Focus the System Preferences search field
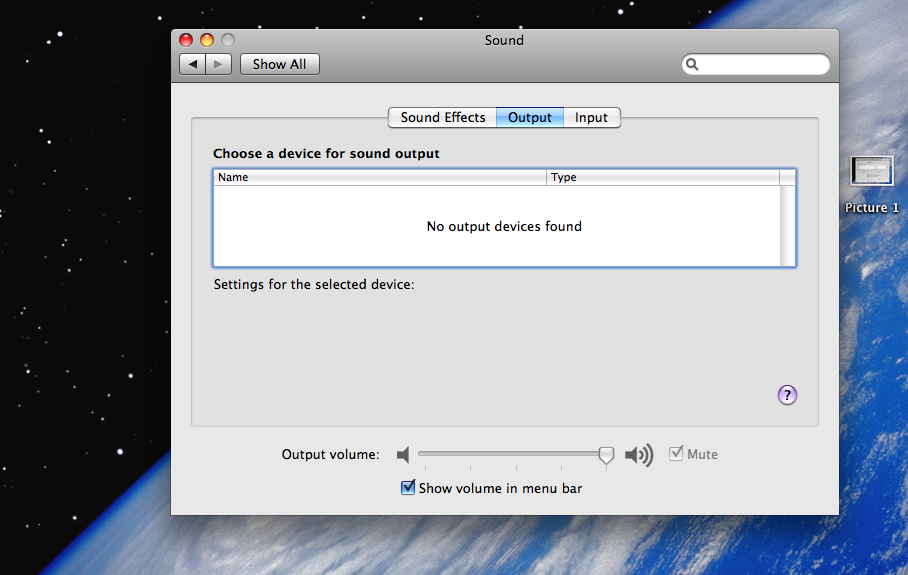Image resolution: width=908 pixels, height=575 pixels. point(756,64)
